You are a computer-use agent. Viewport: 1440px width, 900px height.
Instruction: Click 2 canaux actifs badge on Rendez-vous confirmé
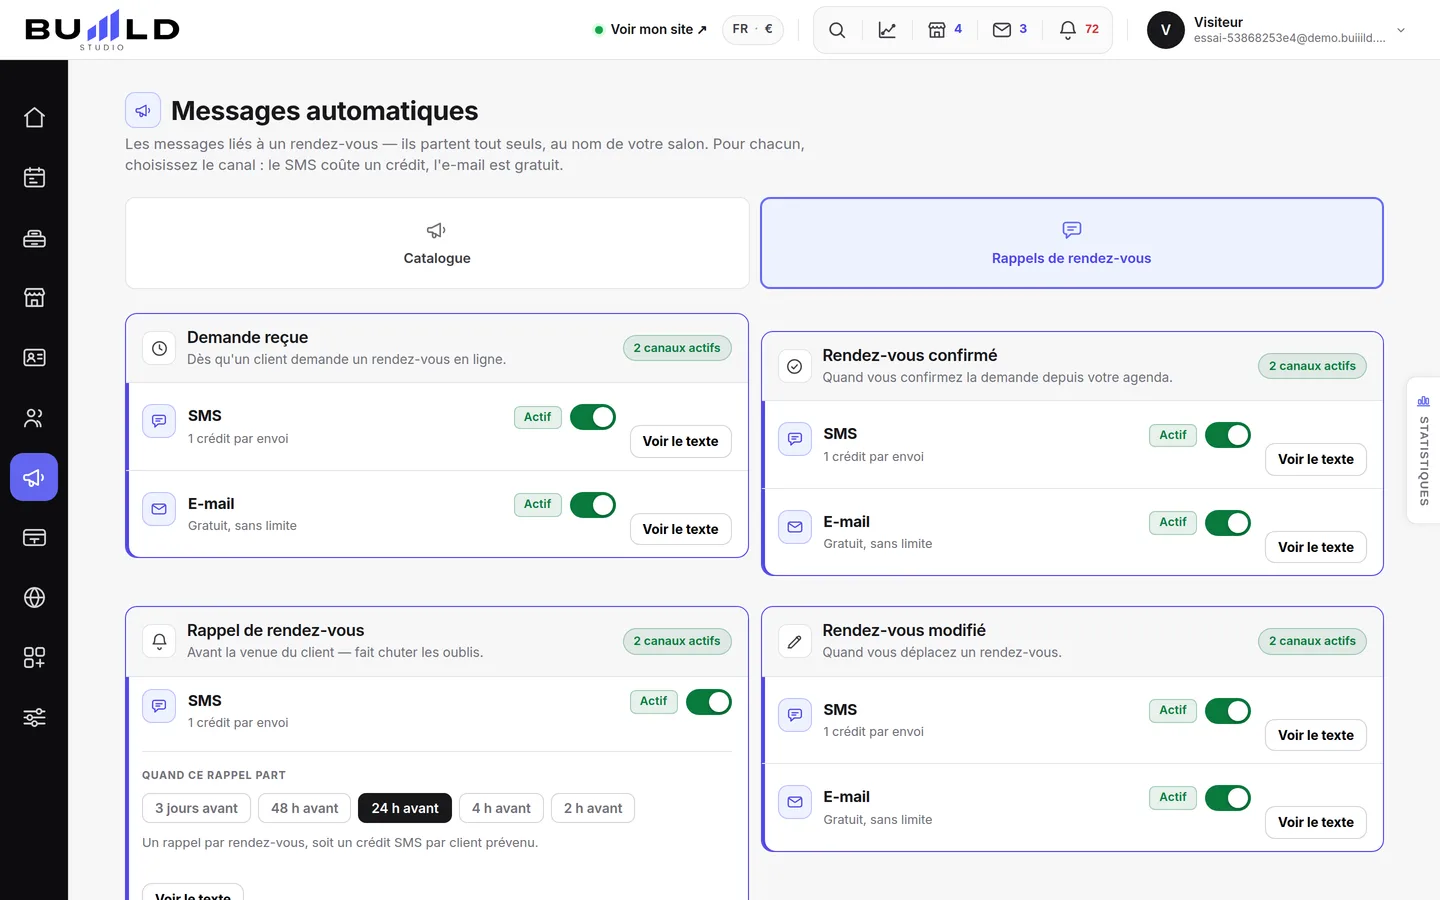pos(1312,366)
